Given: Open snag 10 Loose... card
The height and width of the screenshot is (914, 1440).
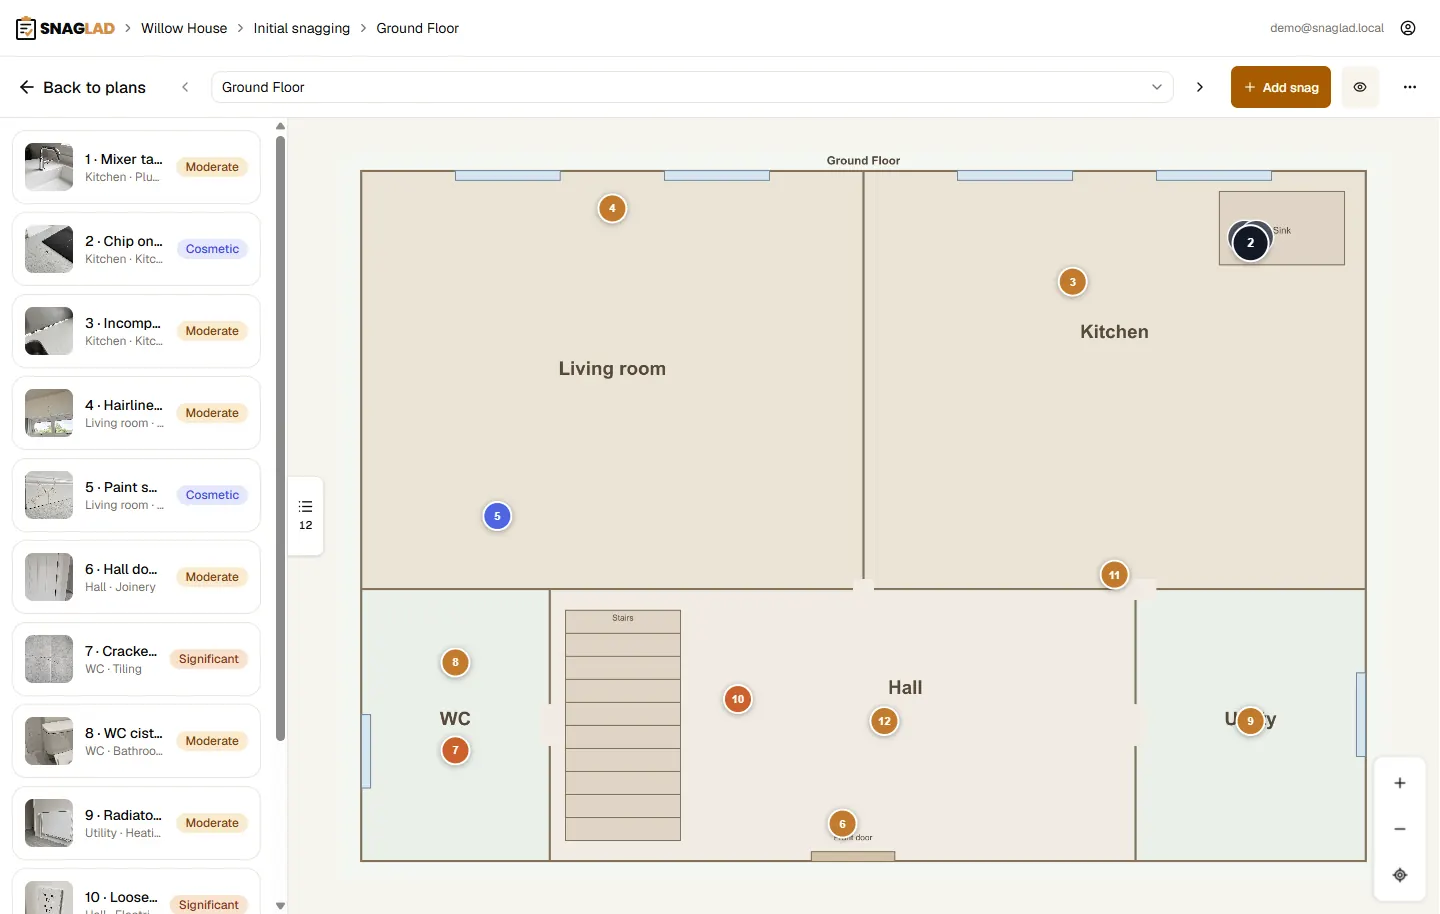Looking at the screenshot, I should pos(136,892).
